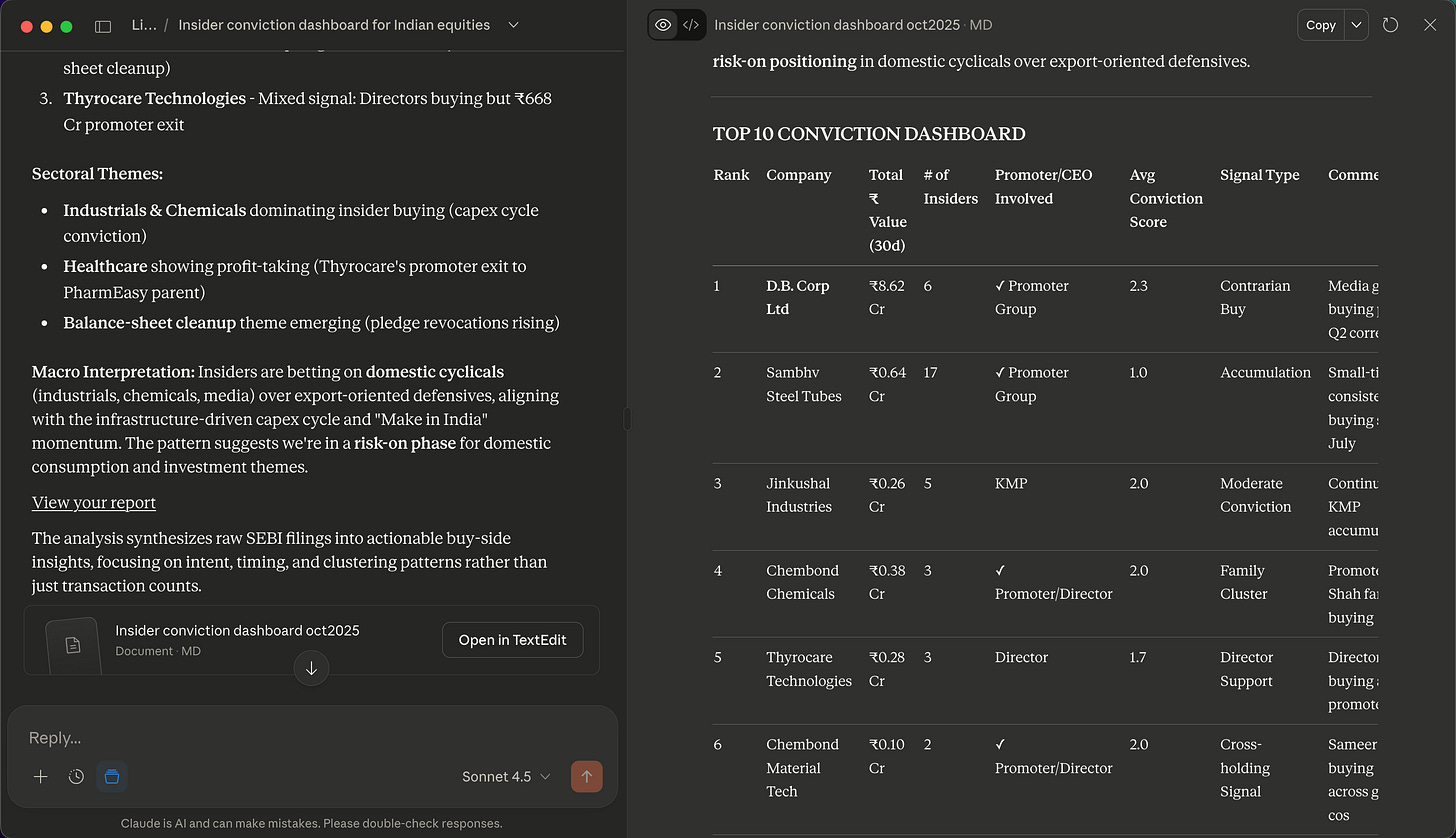The height and width of the screenshot is (838, 1456).
Task: Click the 'Accumulation' signal cell
Action: (1265, 373)
